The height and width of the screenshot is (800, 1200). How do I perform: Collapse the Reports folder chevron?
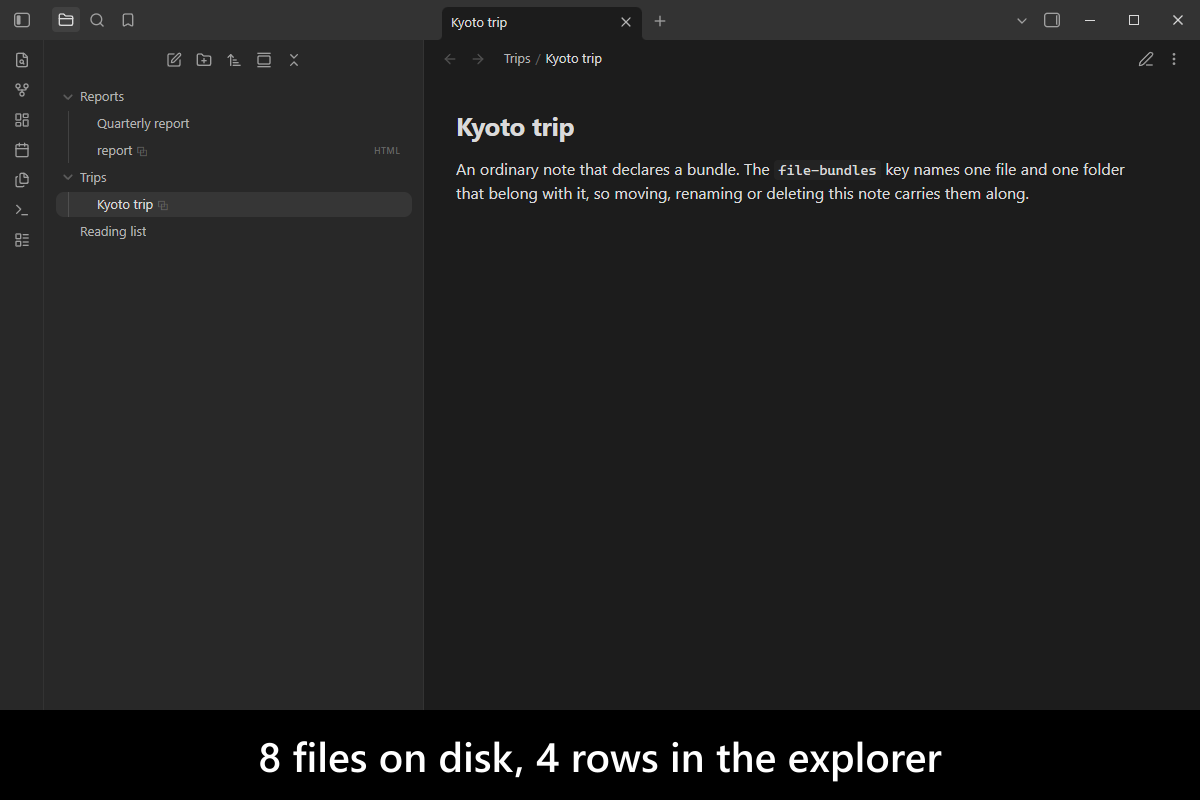(x=68, y=97)
